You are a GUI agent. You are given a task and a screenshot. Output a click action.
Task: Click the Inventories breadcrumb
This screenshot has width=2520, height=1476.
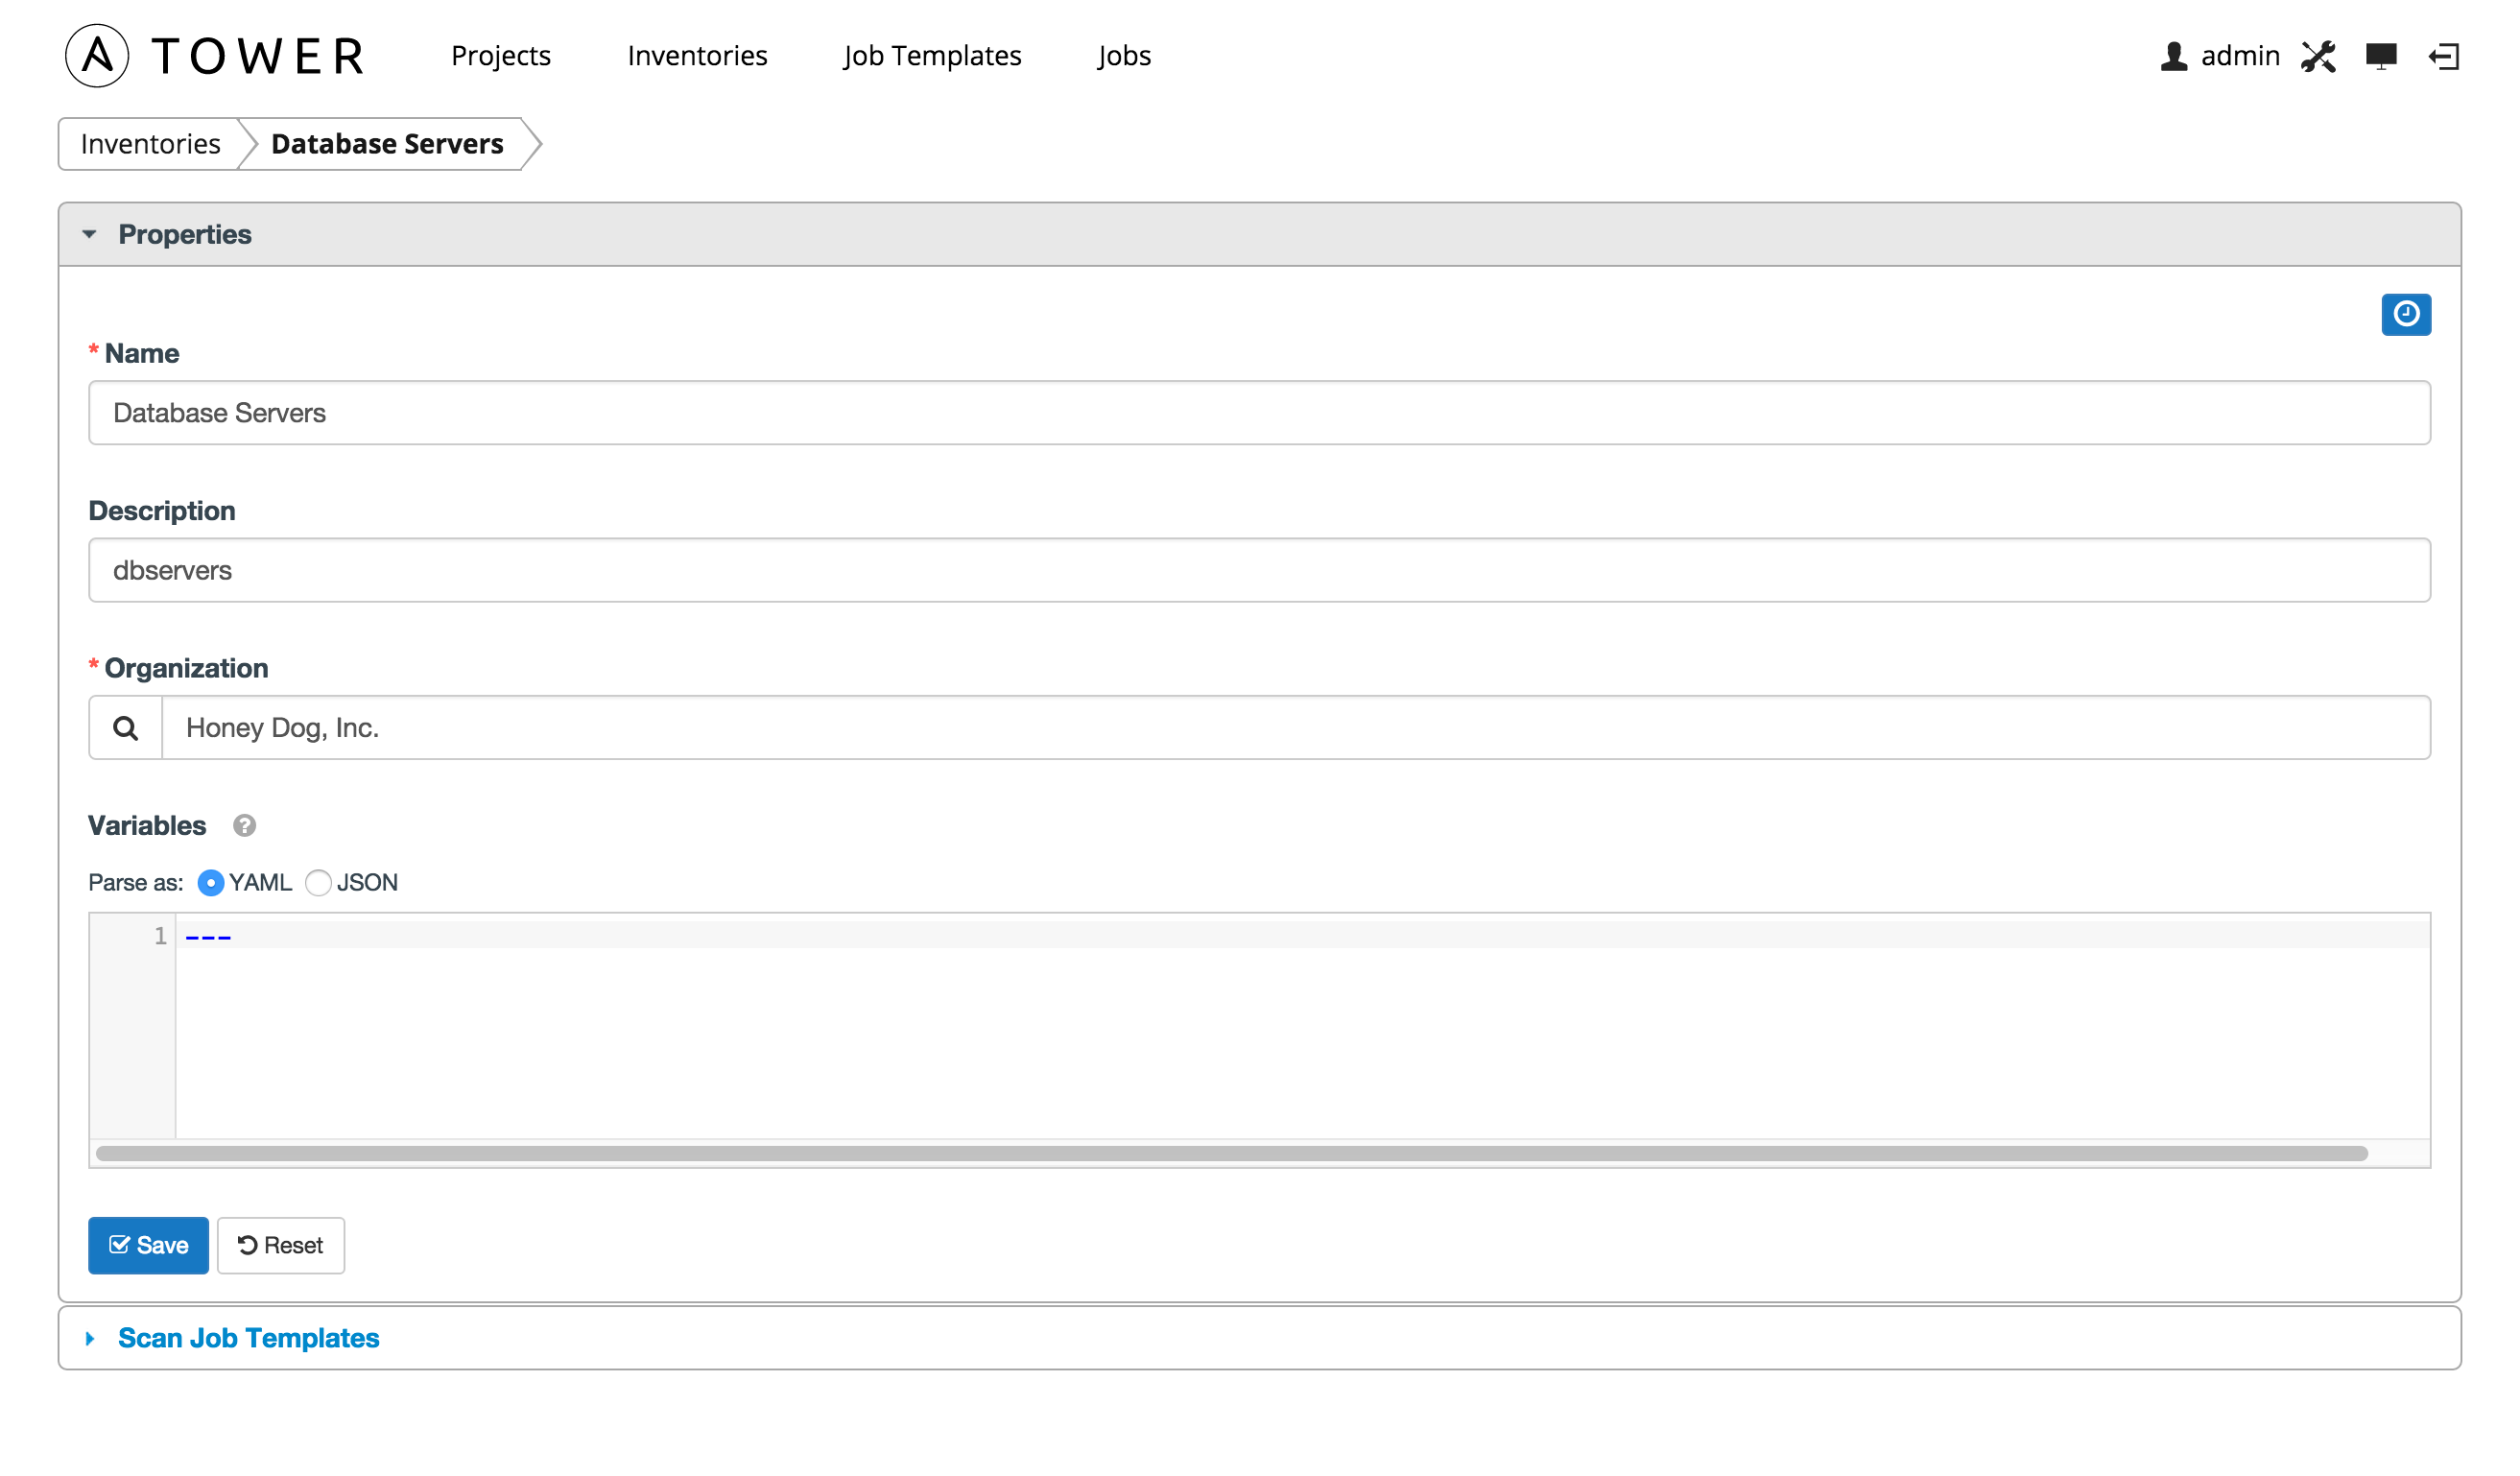pyautogui.click(x=151, y=144)
